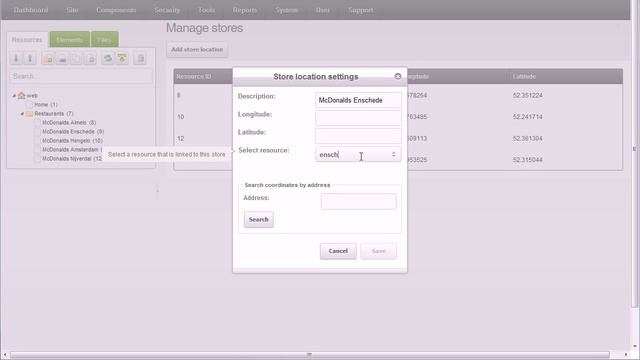The height and width of the screenshot is (360, 640).
Task: Click the Latitude column header
Action: (x=524, y=76)
